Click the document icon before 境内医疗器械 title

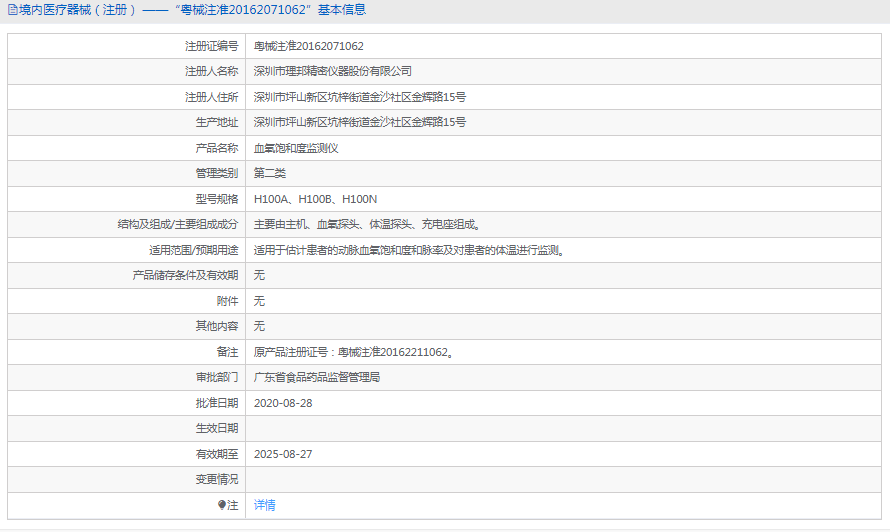[x=12, y=10]
